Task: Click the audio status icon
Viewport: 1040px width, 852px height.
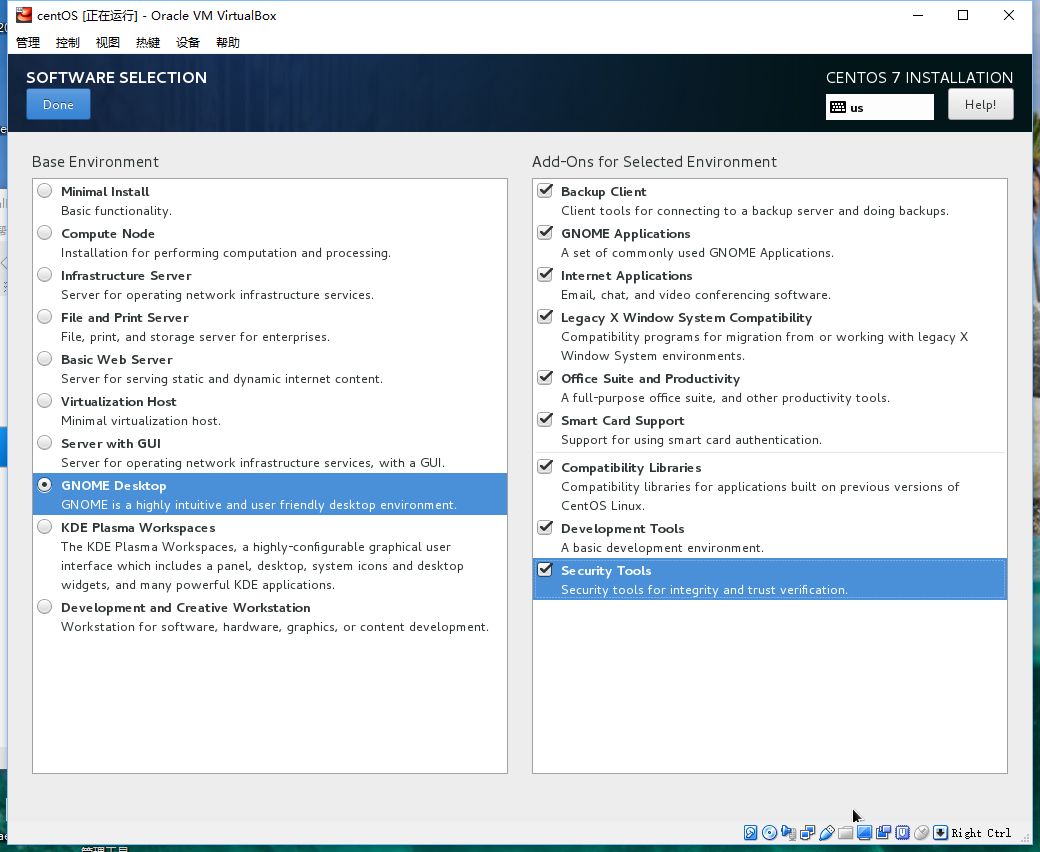Action: pos(789,833)
